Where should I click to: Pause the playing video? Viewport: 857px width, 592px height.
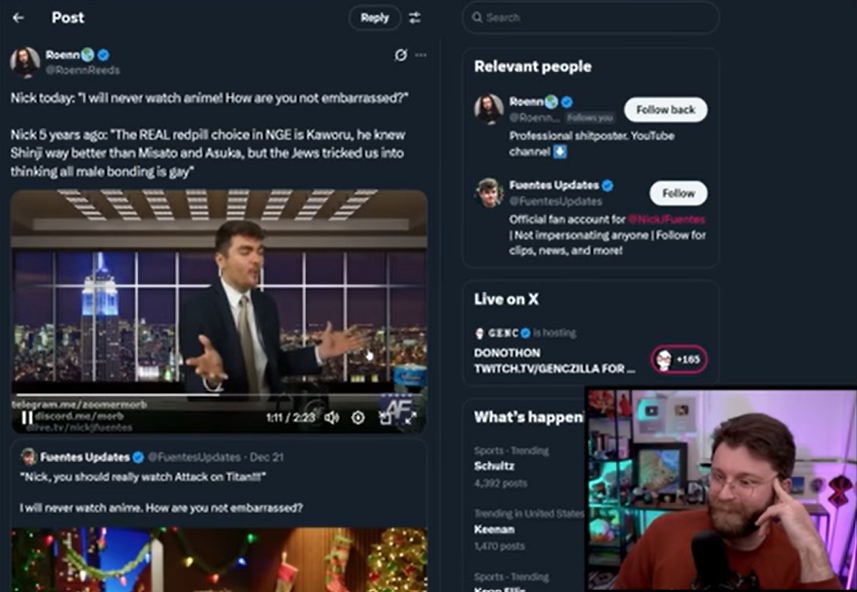(27, 417)
